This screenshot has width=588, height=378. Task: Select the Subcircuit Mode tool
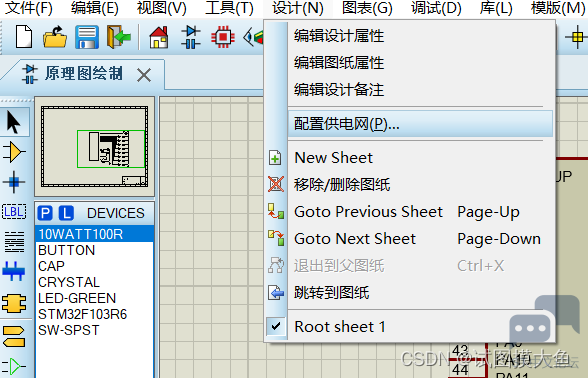(14, 303)
